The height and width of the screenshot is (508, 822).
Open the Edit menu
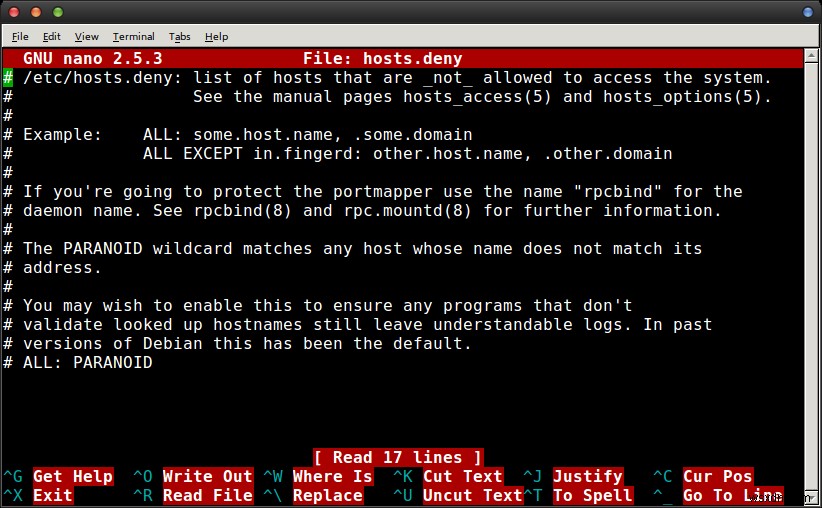coord(51,37)
